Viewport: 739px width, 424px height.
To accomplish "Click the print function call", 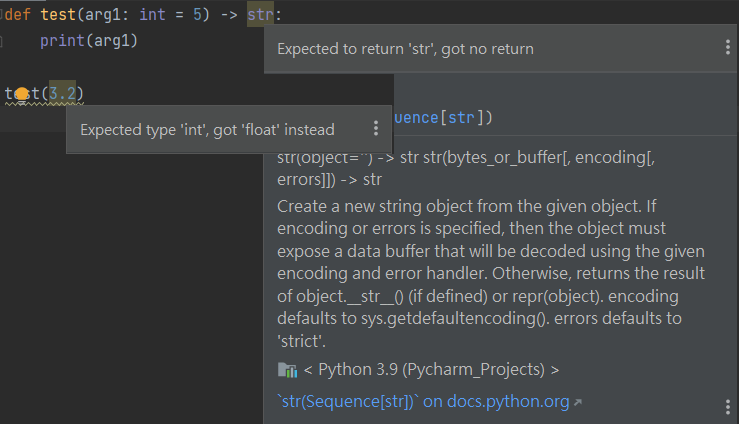I will (x=62, y=41).
